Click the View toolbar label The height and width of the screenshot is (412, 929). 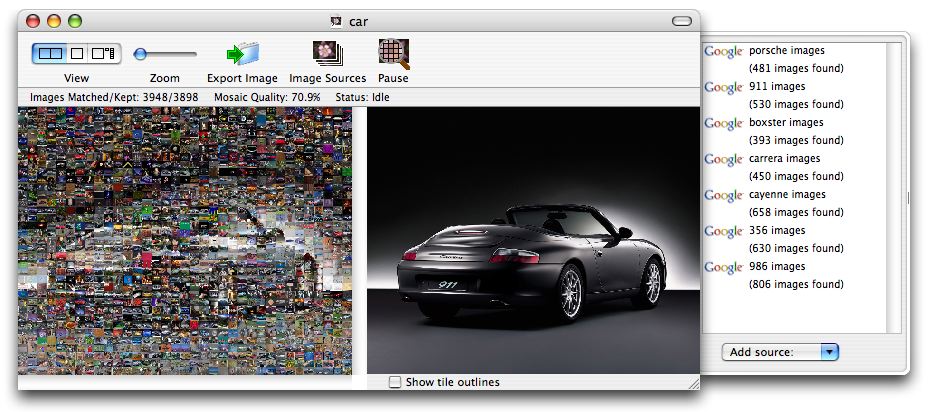[x=76, y=78]
